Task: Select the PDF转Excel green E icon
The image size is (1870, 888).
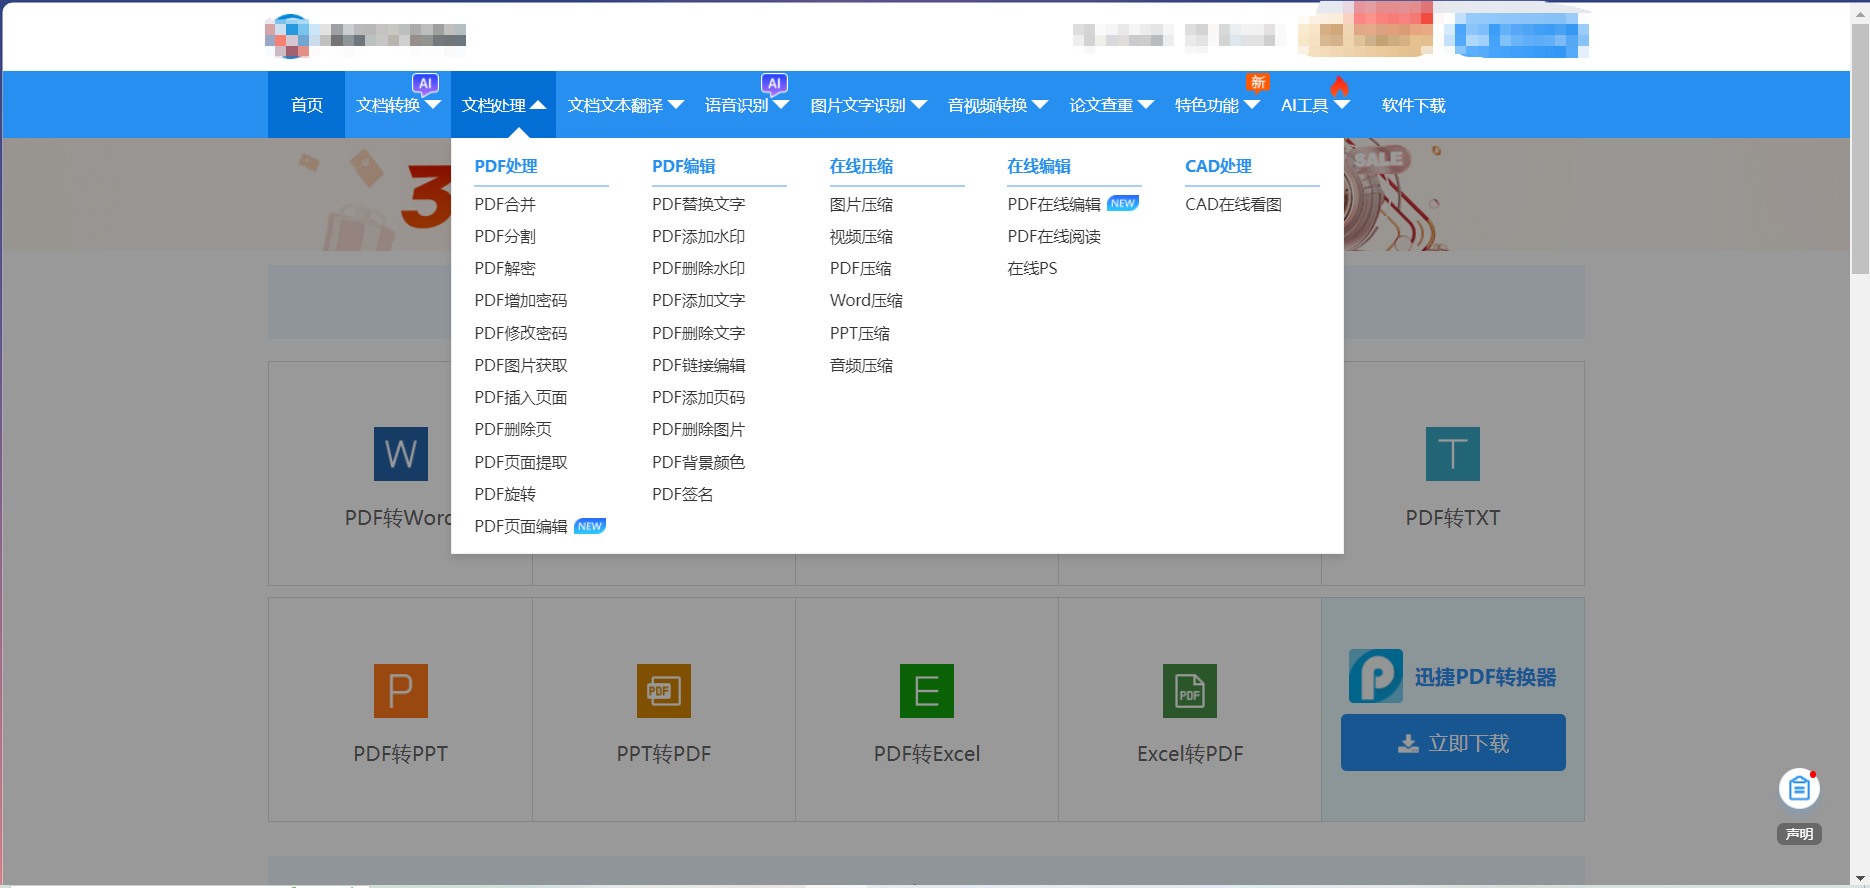Action: tap(926, 691)
